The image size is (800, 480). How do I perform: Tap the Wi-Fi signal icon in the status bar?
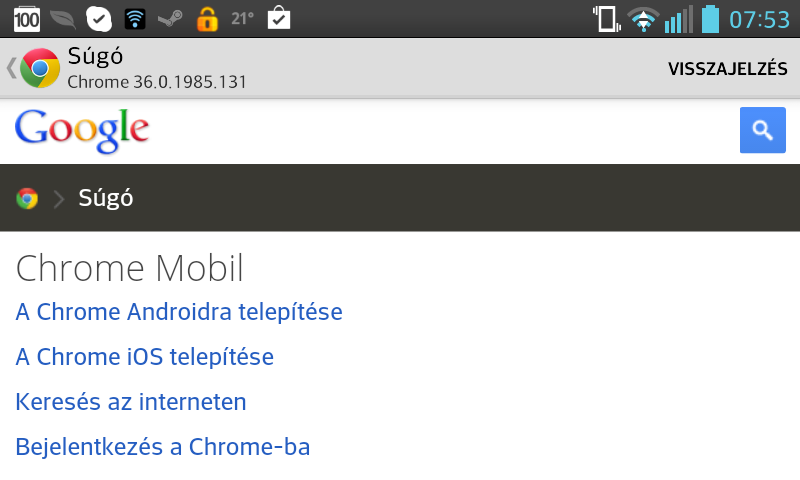click(x=643, y=18)
